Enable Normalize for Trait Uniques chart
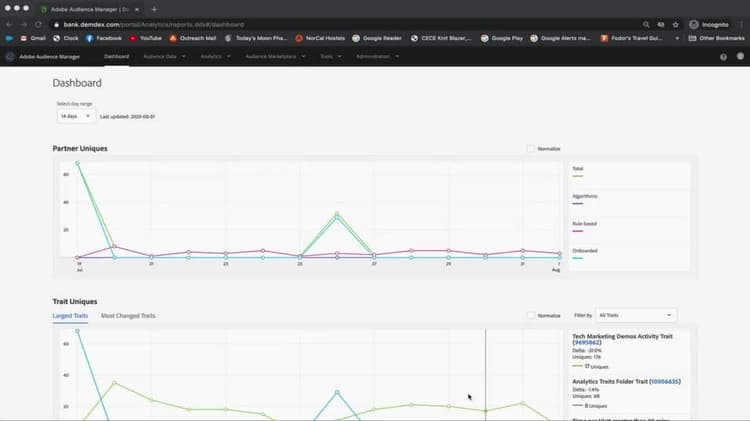 pos(530,316)
